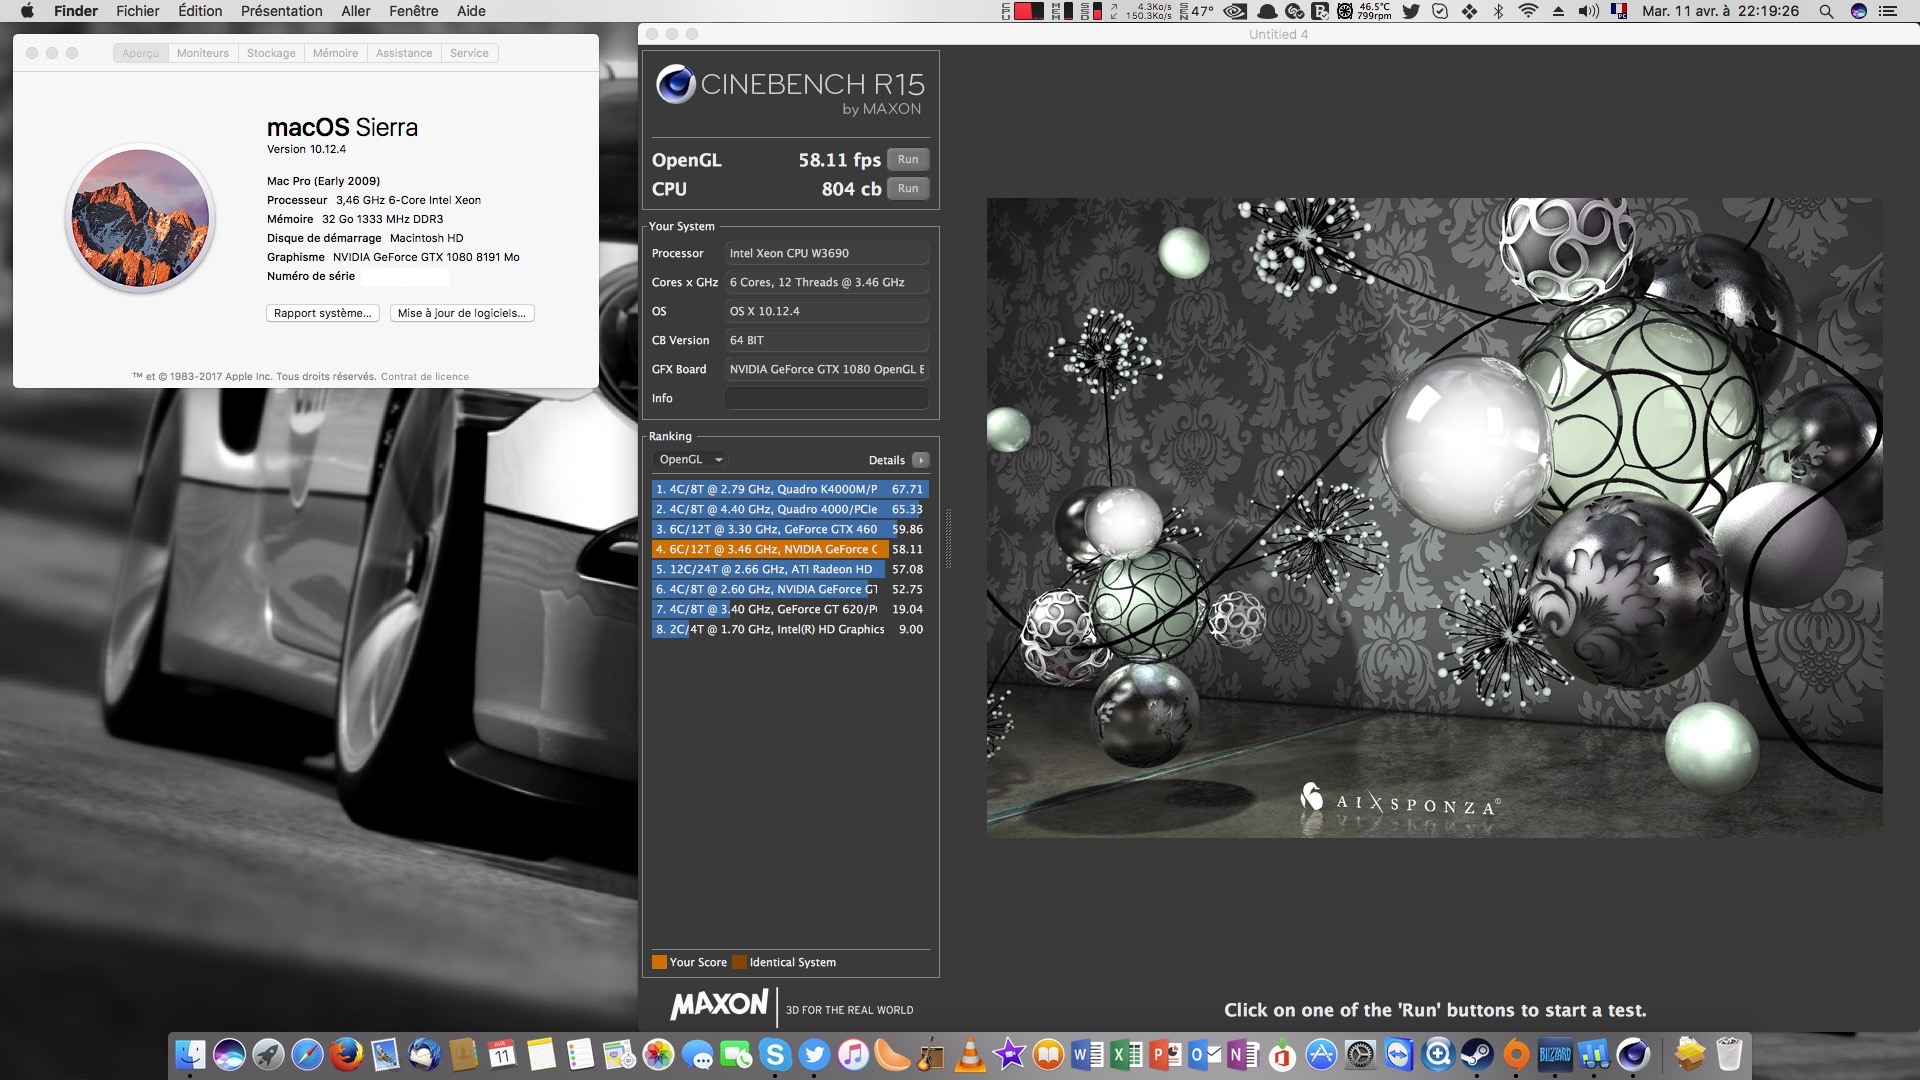1920x1080 pixels.
Task: Open Origin from the Dock
Action: (1516, 1054)
